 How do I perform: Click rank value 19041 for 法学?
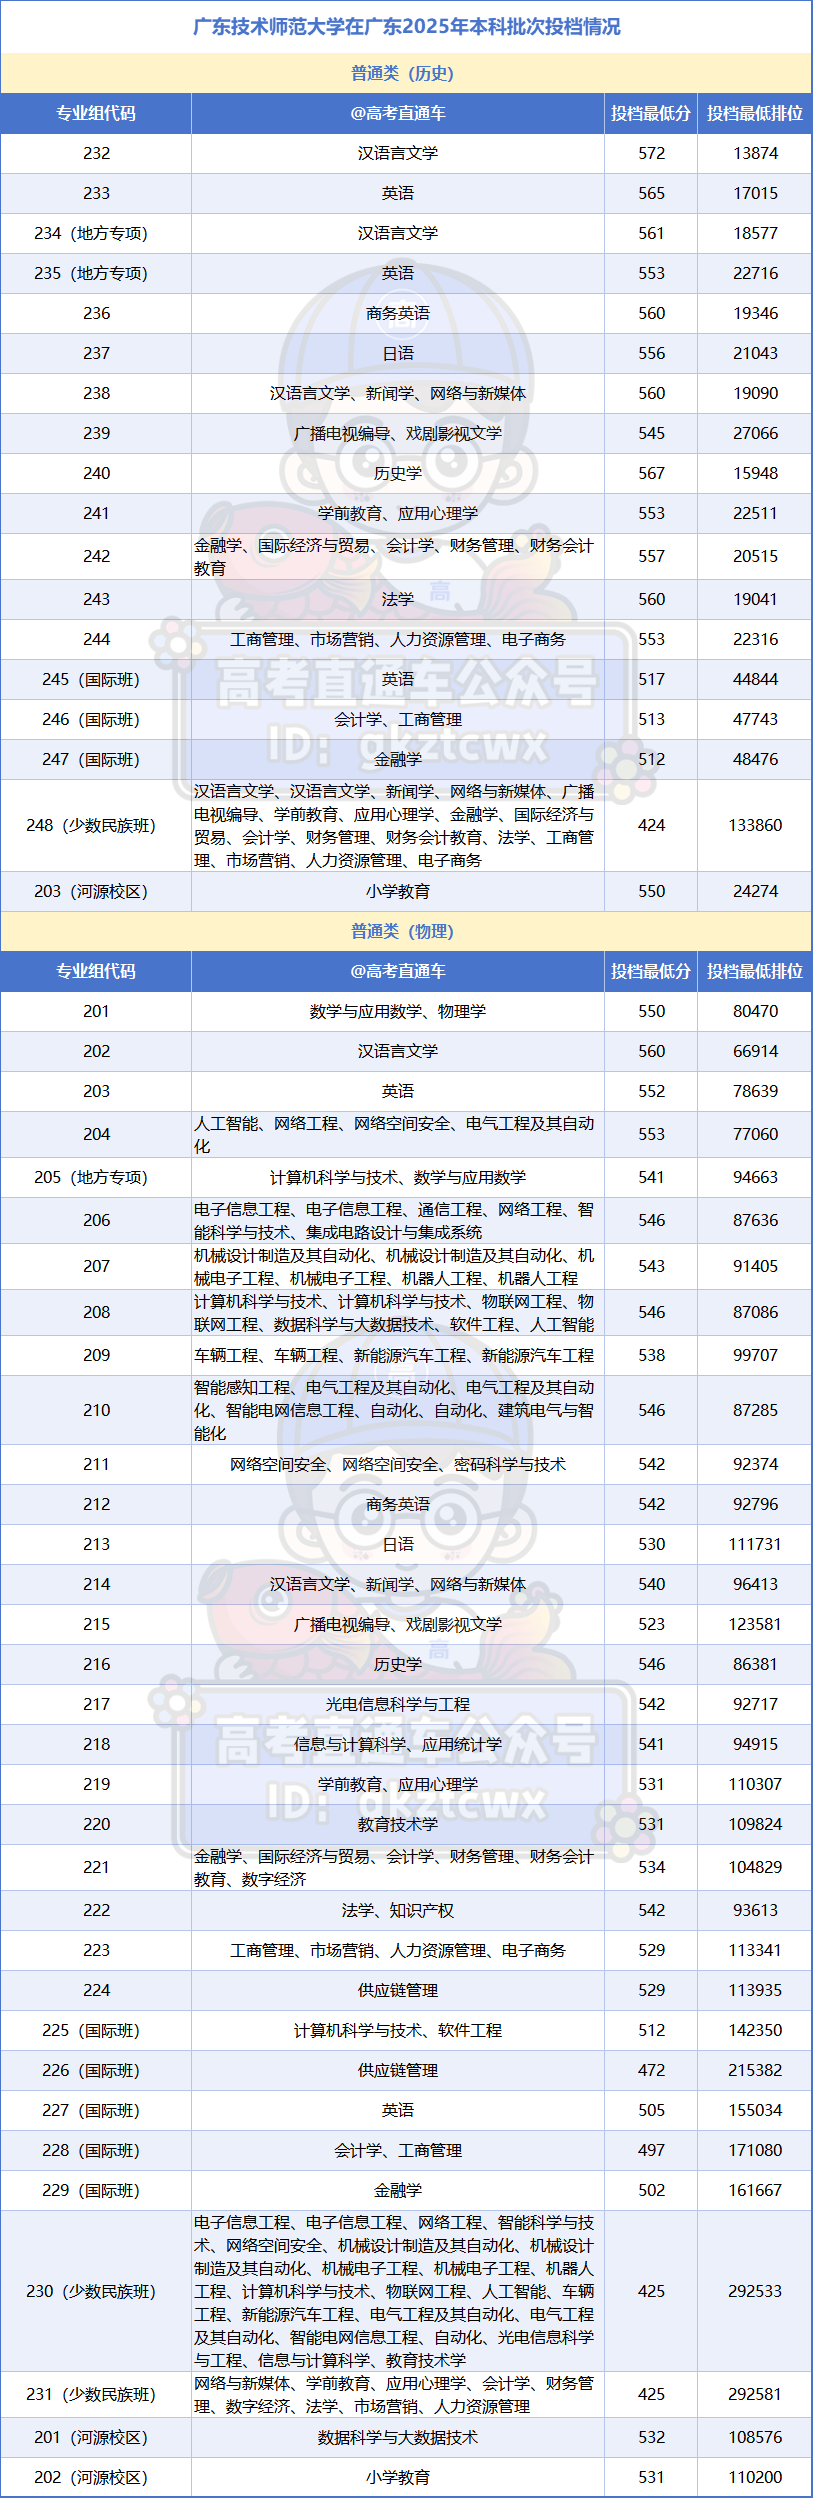[755, 599]
